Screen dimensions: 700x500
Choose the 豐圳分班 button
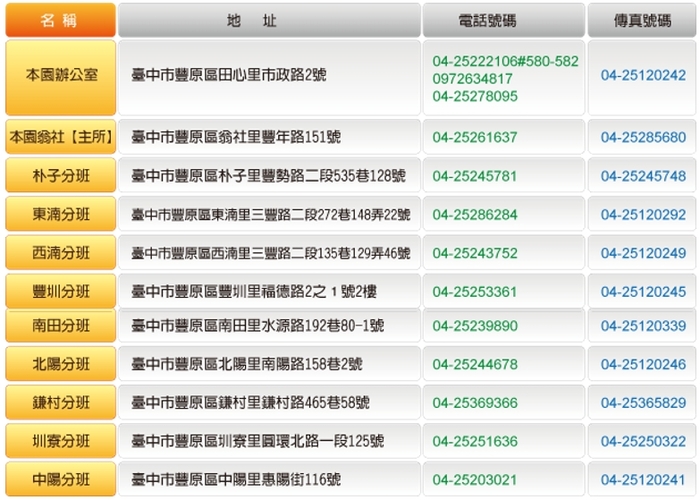pyautogui.click(x=61, y=292)
